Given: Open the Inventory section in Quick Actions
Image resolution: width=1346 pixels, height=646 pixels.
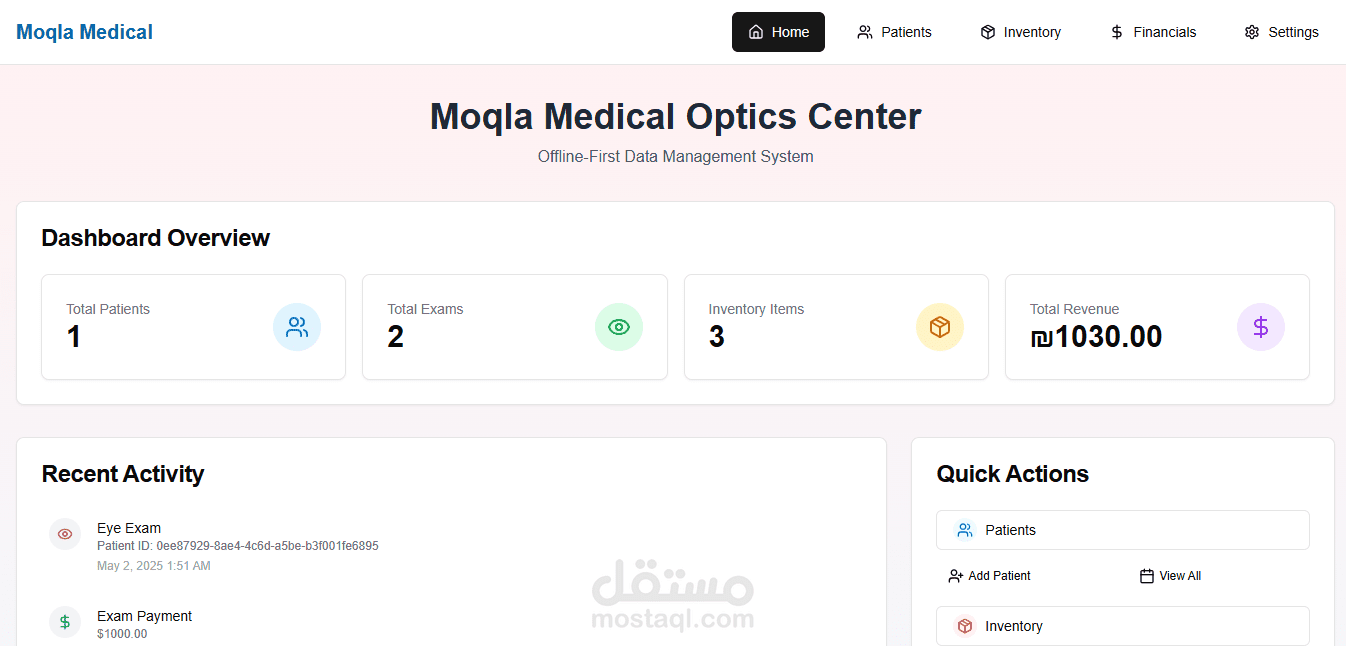Looking at the screenshot, I should pos(1122,626).
